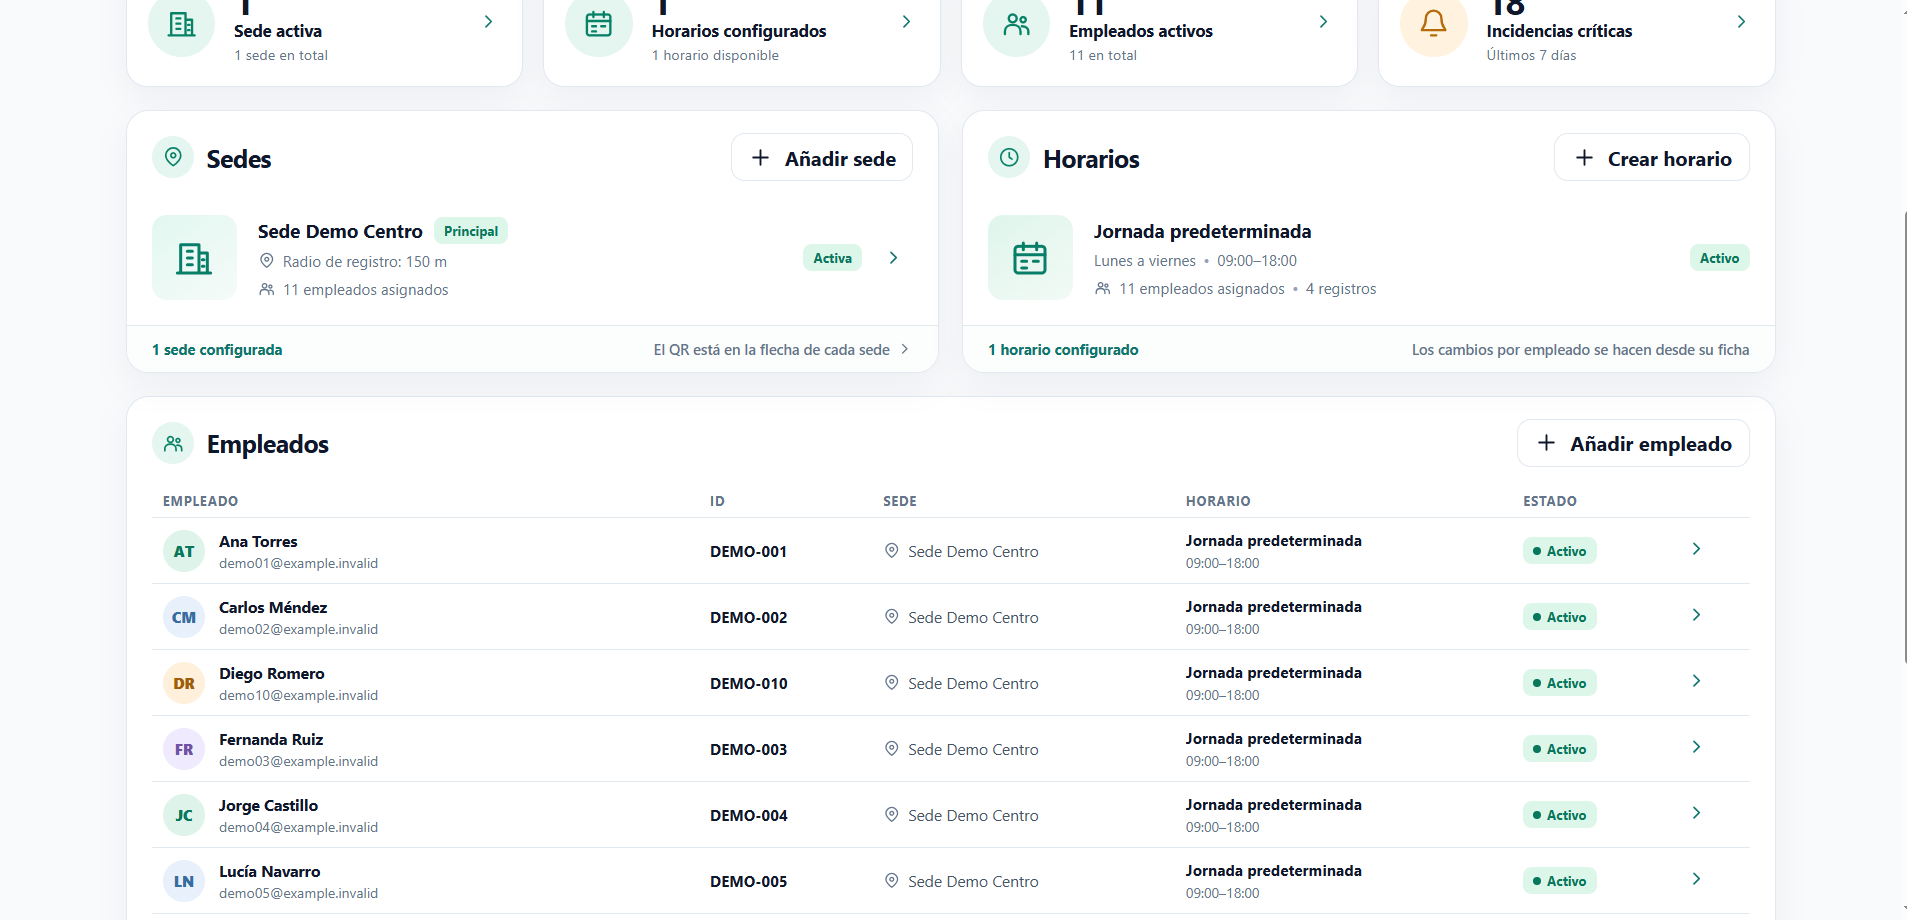
Task: Open Fernanda Ruiz employee row arrow
Action: click(1696, 747)
